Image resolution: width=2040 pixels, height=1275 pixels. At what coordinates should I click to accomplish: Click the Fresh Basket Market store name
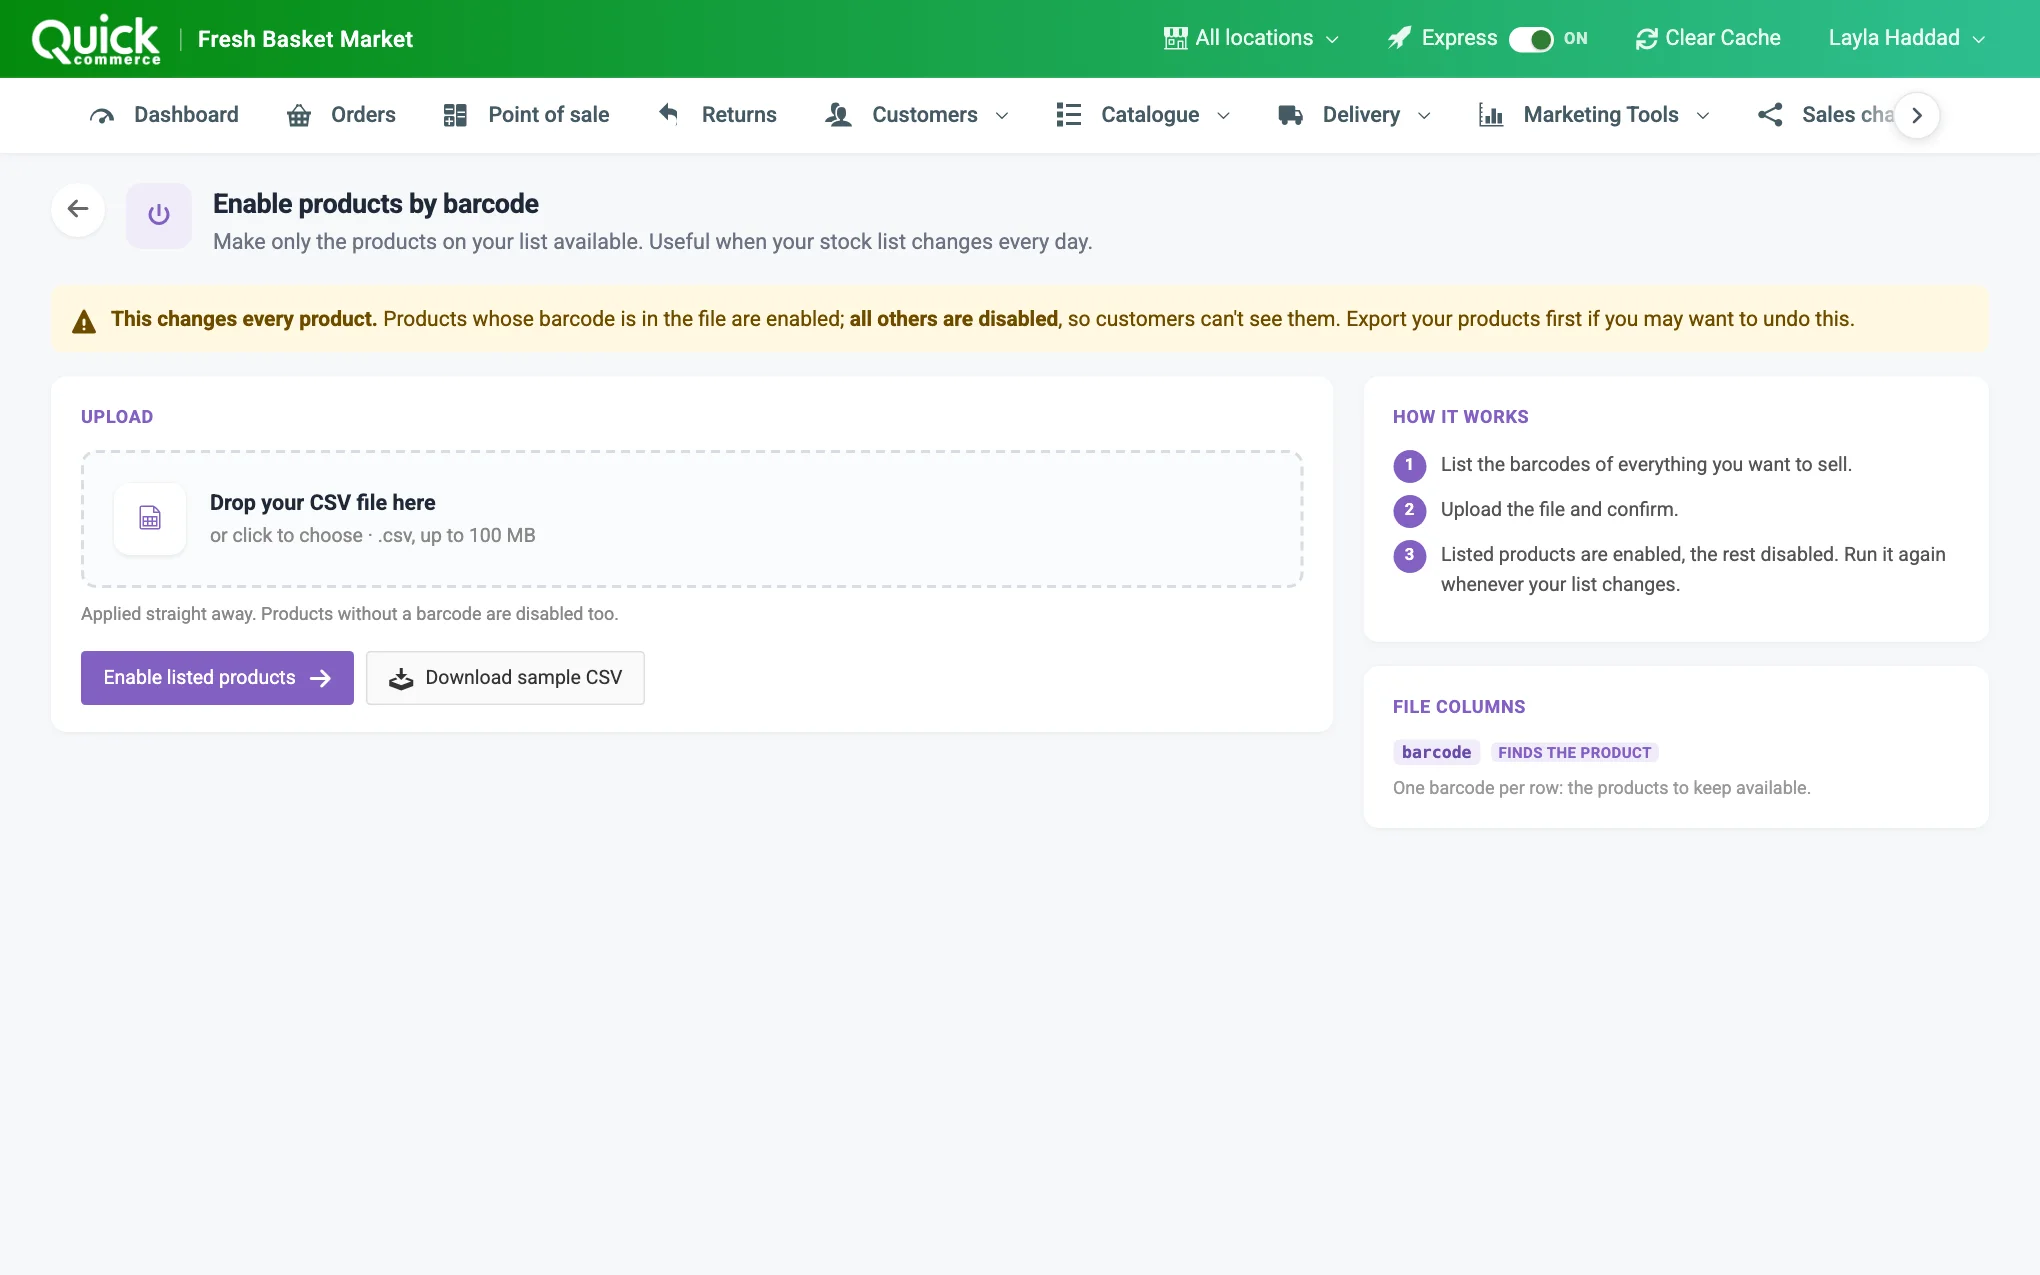point(305,39)
